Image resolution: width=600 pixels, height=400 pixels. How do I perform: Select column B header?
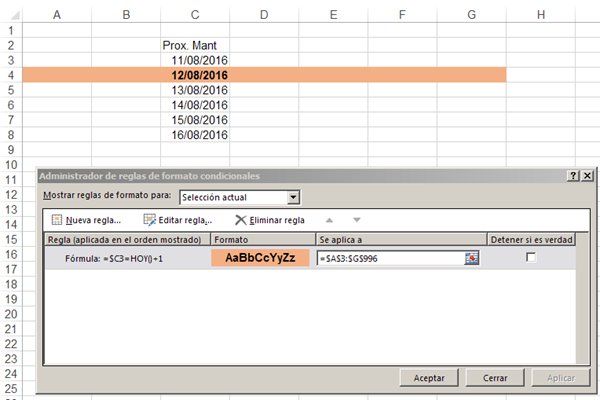tap(126, 15)
